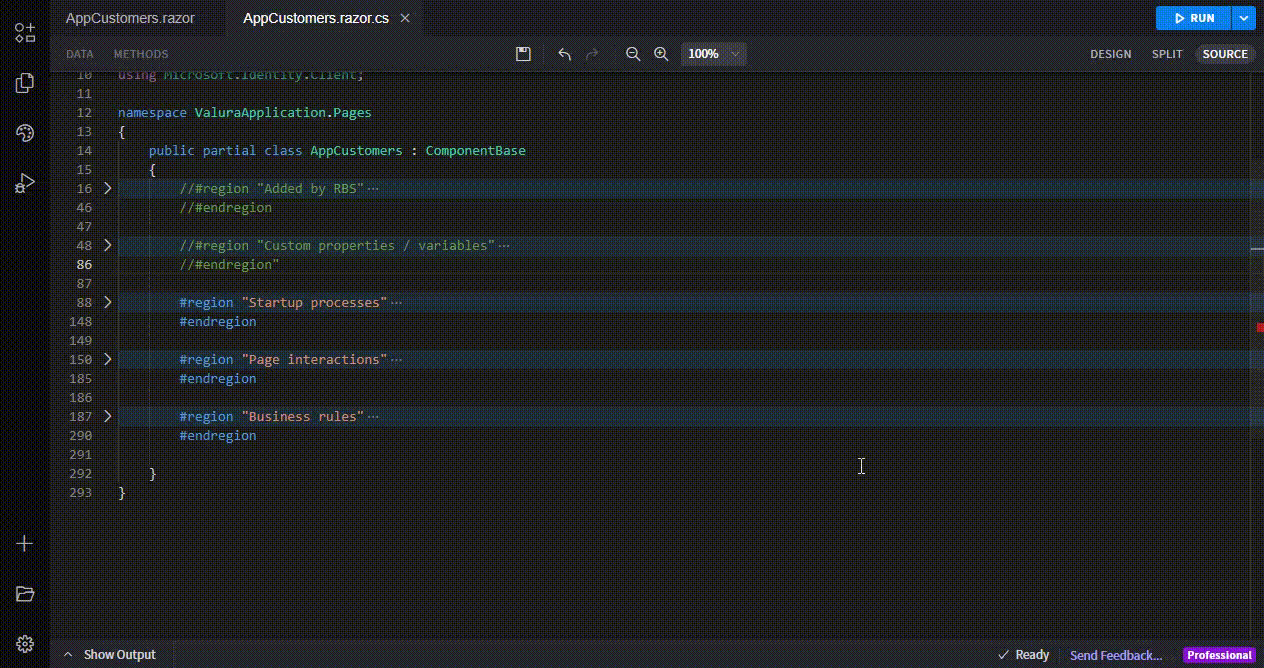The width and height of the screenshot is (1264, 668).
Task: Click the folded ellipsis after "Business rules"
Action: point(373,417)
